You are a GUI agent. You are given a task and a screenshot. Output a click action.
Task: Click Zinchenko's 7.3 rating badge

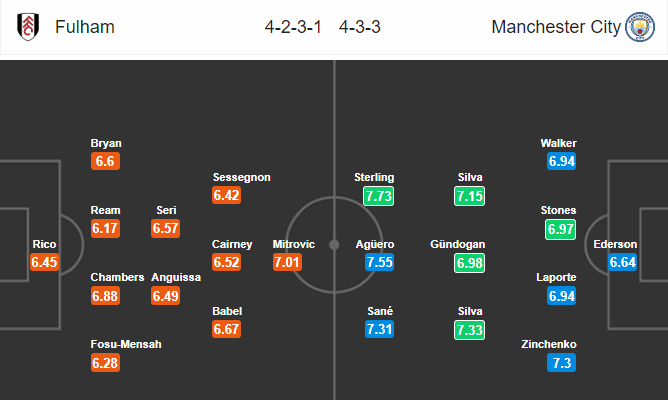(x=561, y=363)
